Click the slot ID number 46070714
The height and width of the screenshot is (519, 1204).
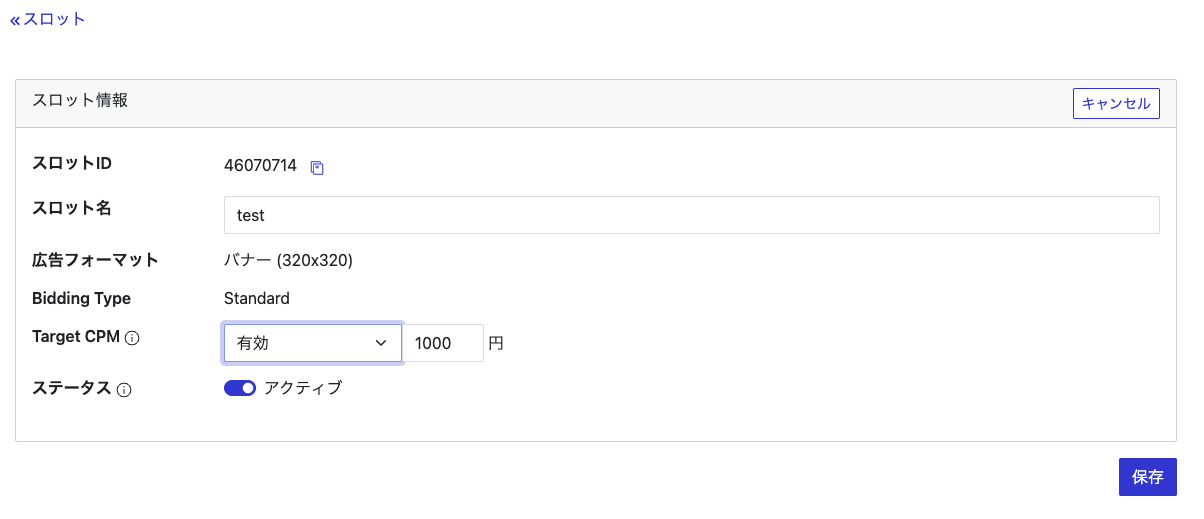260,166
